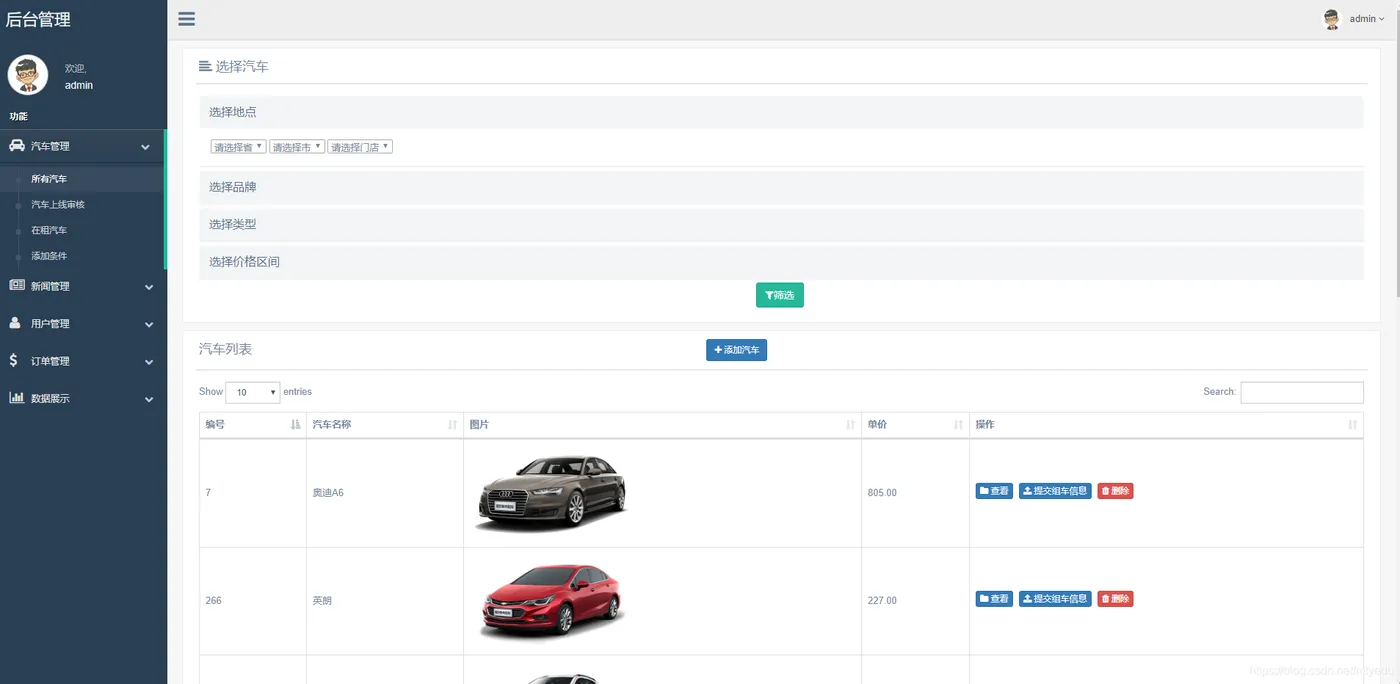Click the admin avatar in top bar
Image resolution: width=1400 pixels, height=684 pixels.
point(1331,19)
